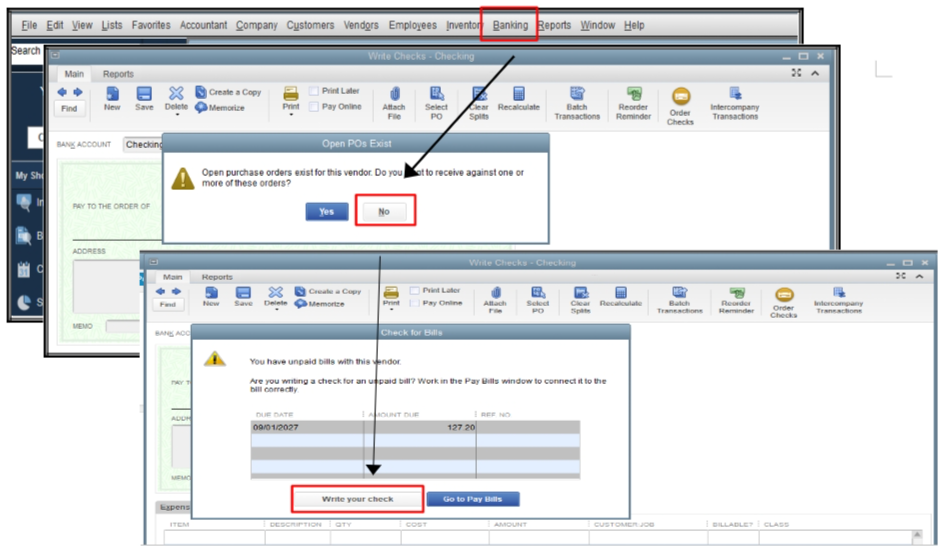The height and width of the screenshot is (558, 948).
Task: Click Create a Copy in front window
Action: click(328, 291)
